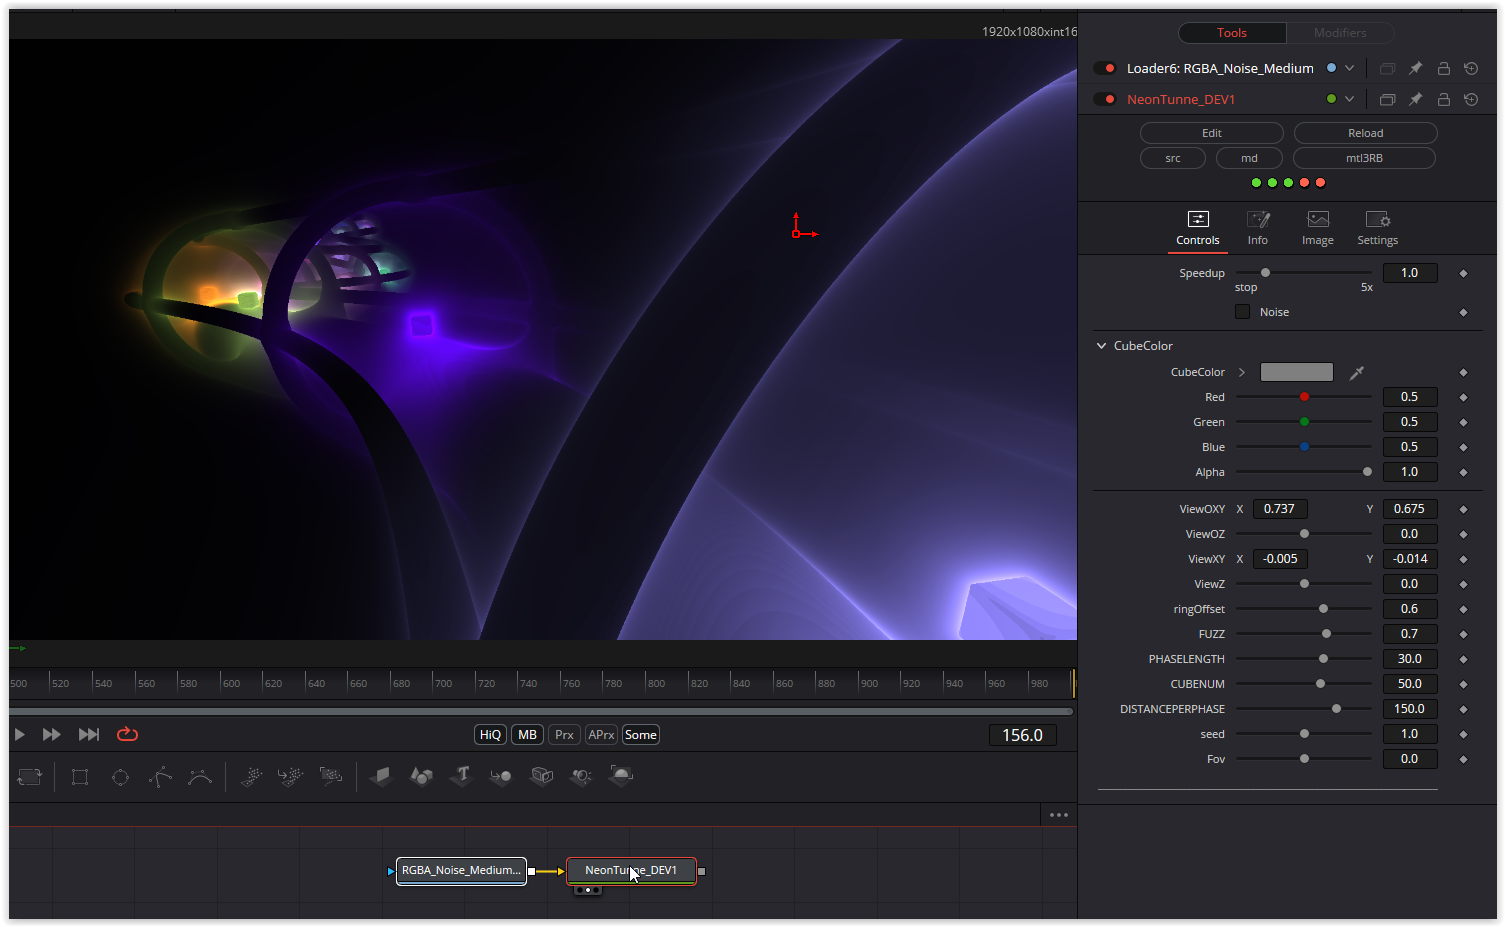Open the Controls tab
Image resolution: width=1505 pixels, height=927 pixels.
[1198, 229]
